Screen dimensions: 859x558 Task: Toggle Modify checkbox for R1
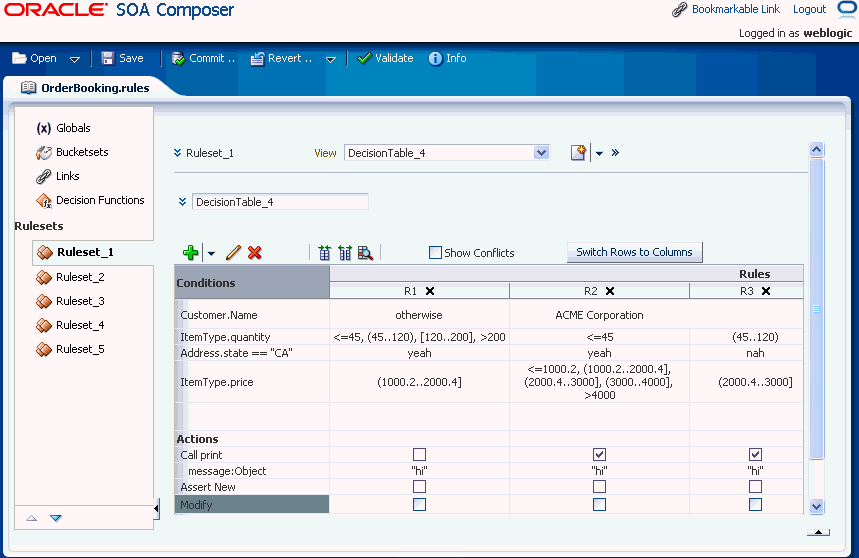(420, 504)
